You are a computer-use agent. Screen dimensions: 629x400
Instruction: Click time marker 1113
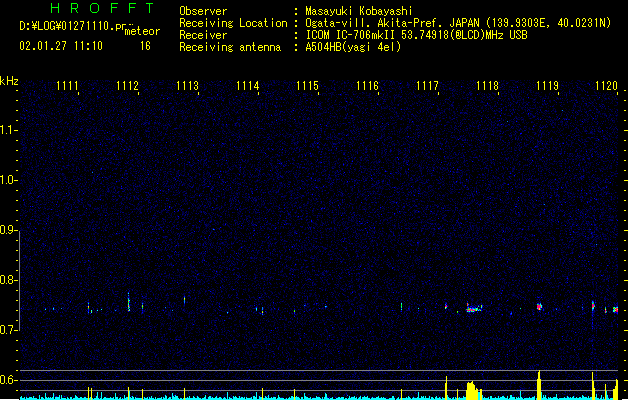coord(187,86)
